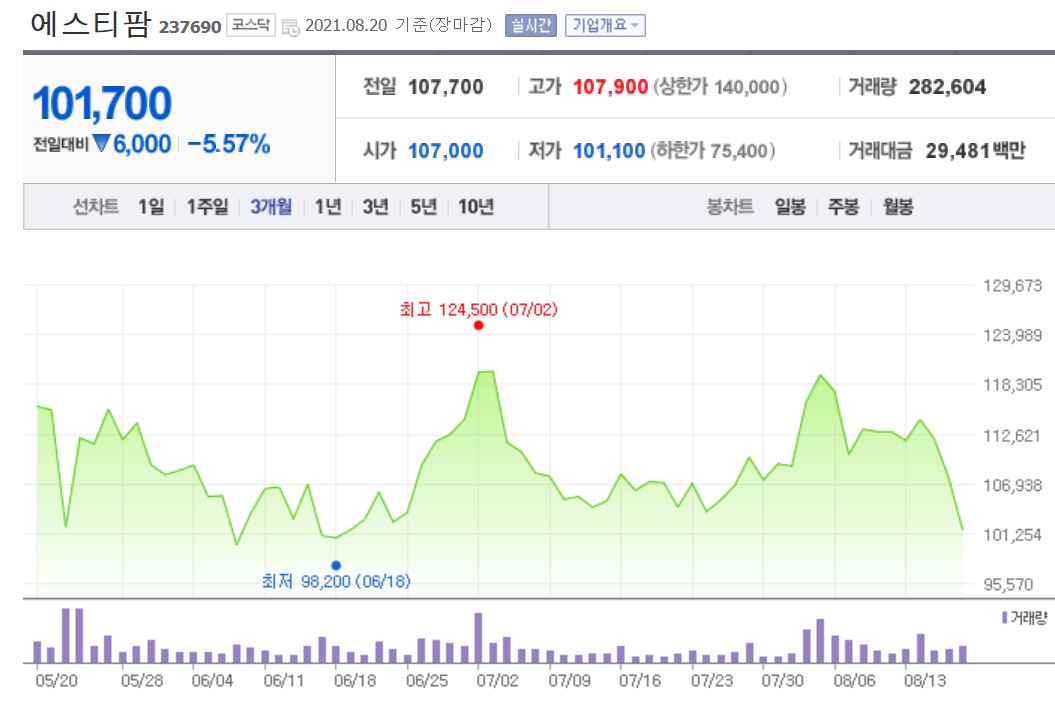Select the 1주일 line chart tab
The image size is (1055, 714).
point(207,207)
